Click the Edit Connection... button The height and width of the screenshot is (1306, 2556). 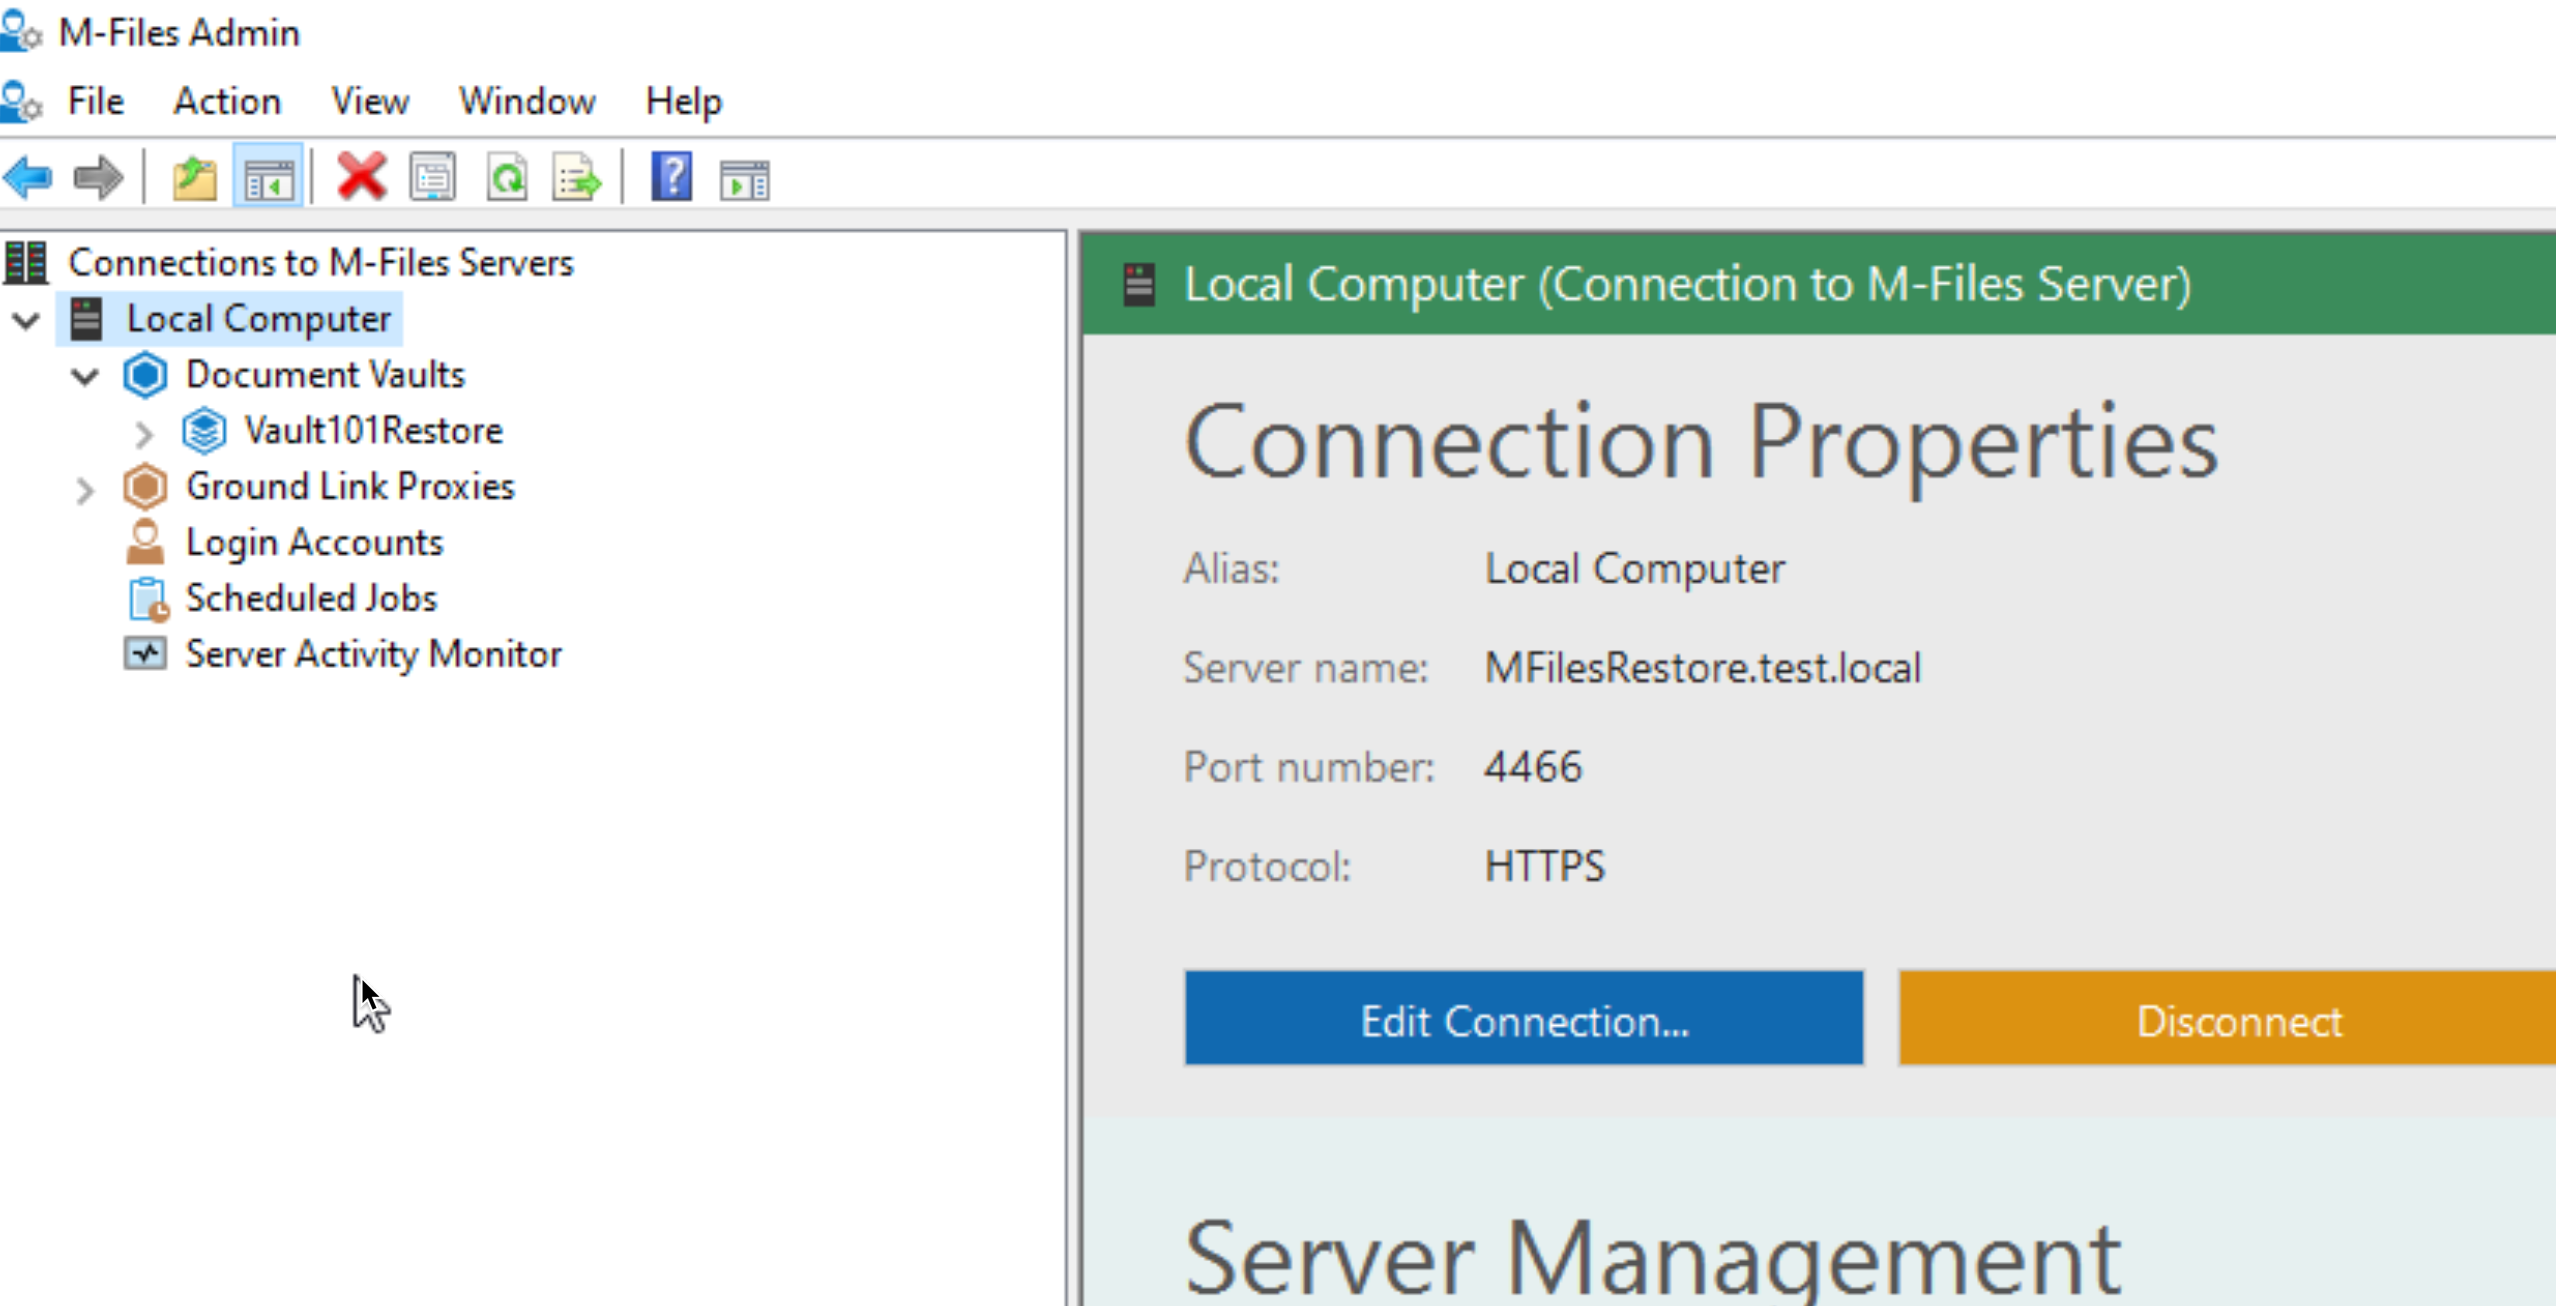pos(1524,1018)
